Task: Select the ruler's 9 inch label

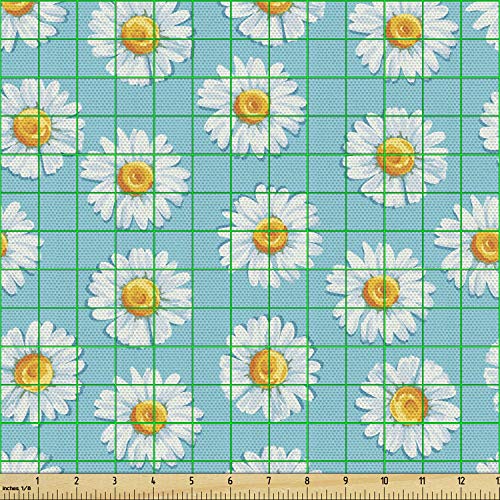Action: tap(346, 480)
